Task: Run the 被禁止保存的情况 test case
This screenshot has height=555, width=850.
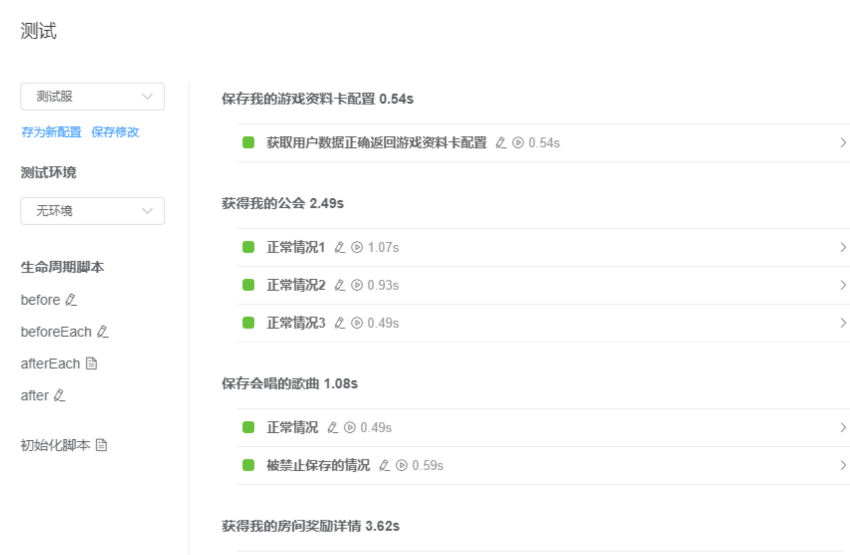Action: tap(402, 465)
